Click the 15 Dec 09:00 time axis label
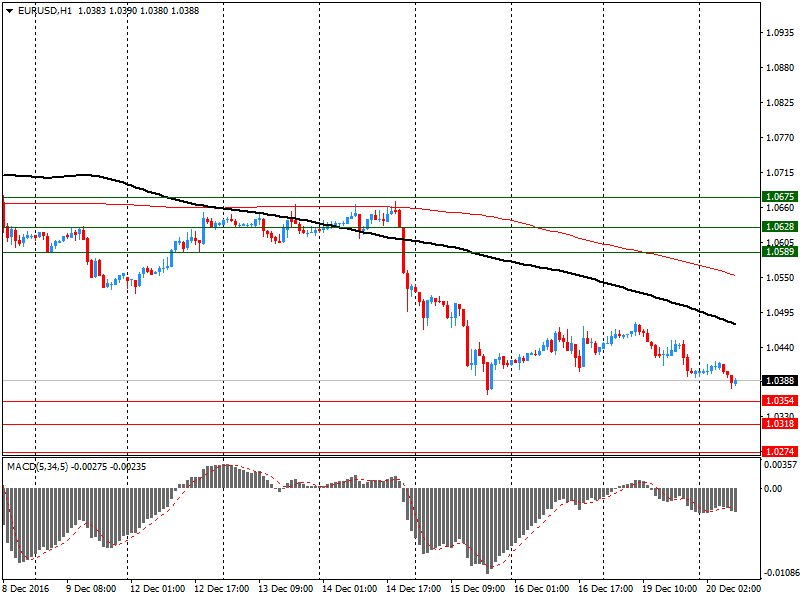This screenshot has height=600, width=800. pos(478,589)
